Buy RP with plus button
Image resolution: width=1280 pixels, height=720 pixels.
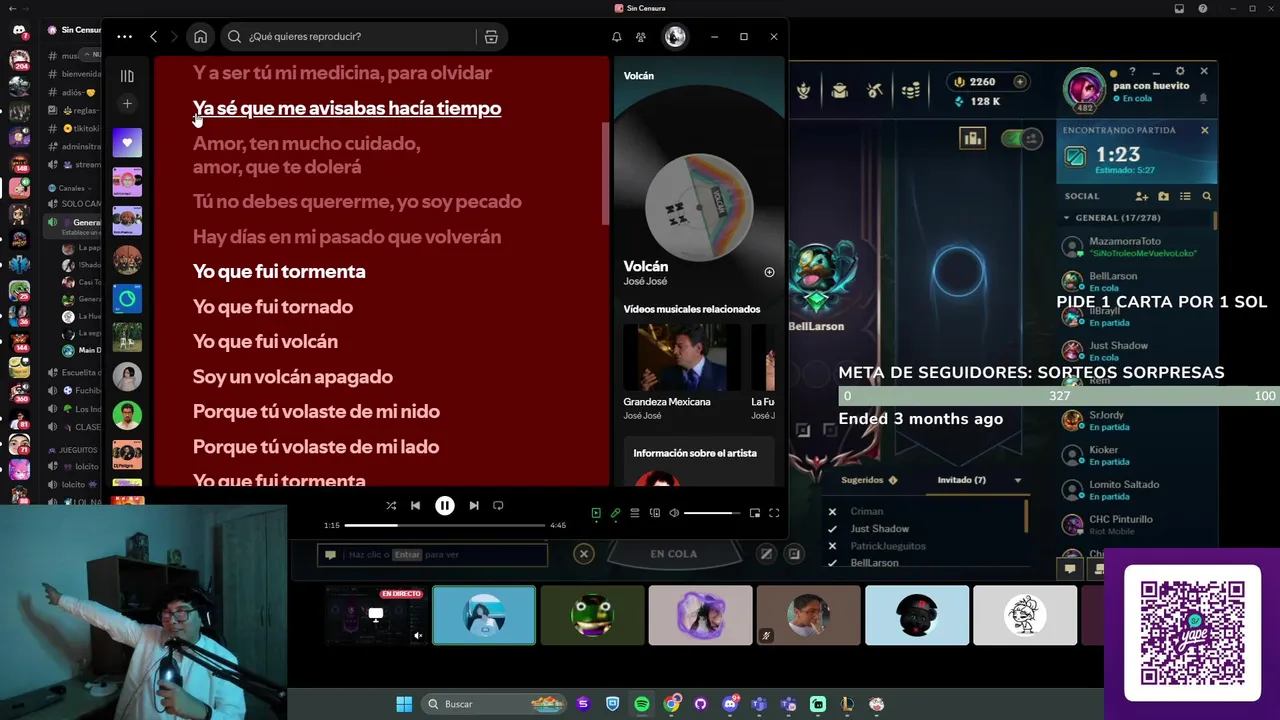click(x=1020, y=82)
